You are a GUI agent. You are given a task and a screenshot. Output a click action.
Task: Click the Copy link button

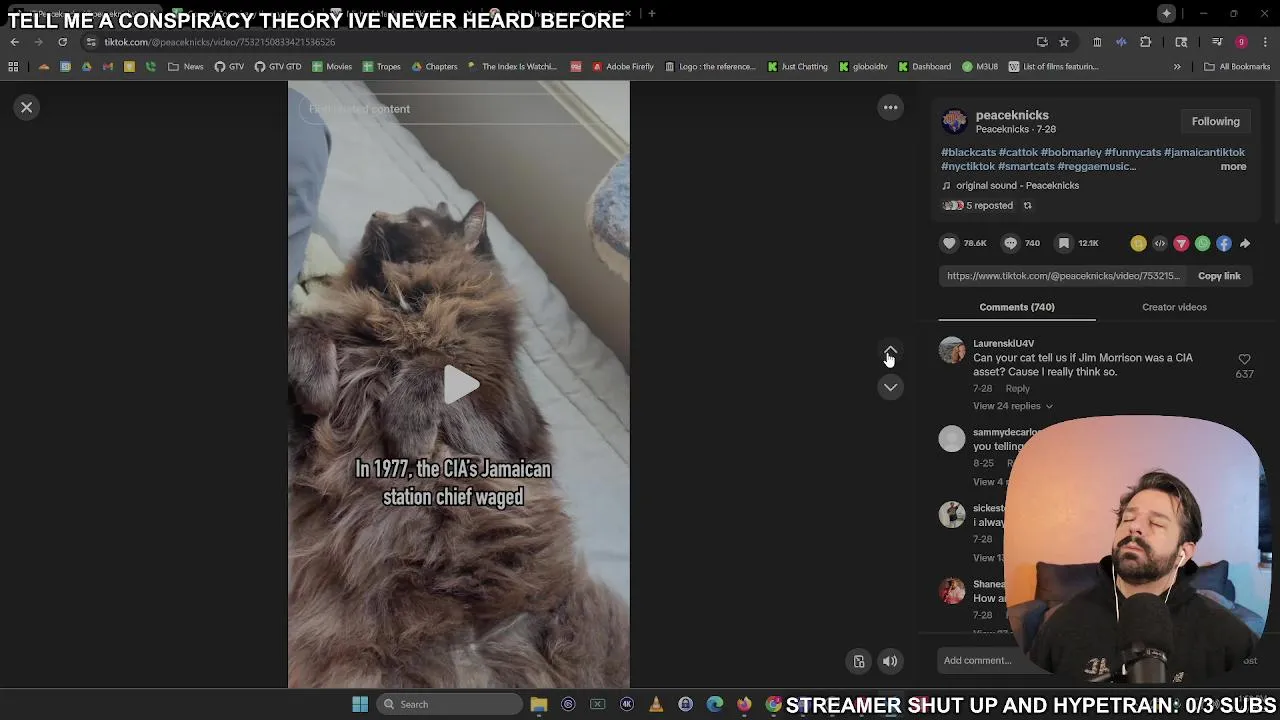(1219, 276)
